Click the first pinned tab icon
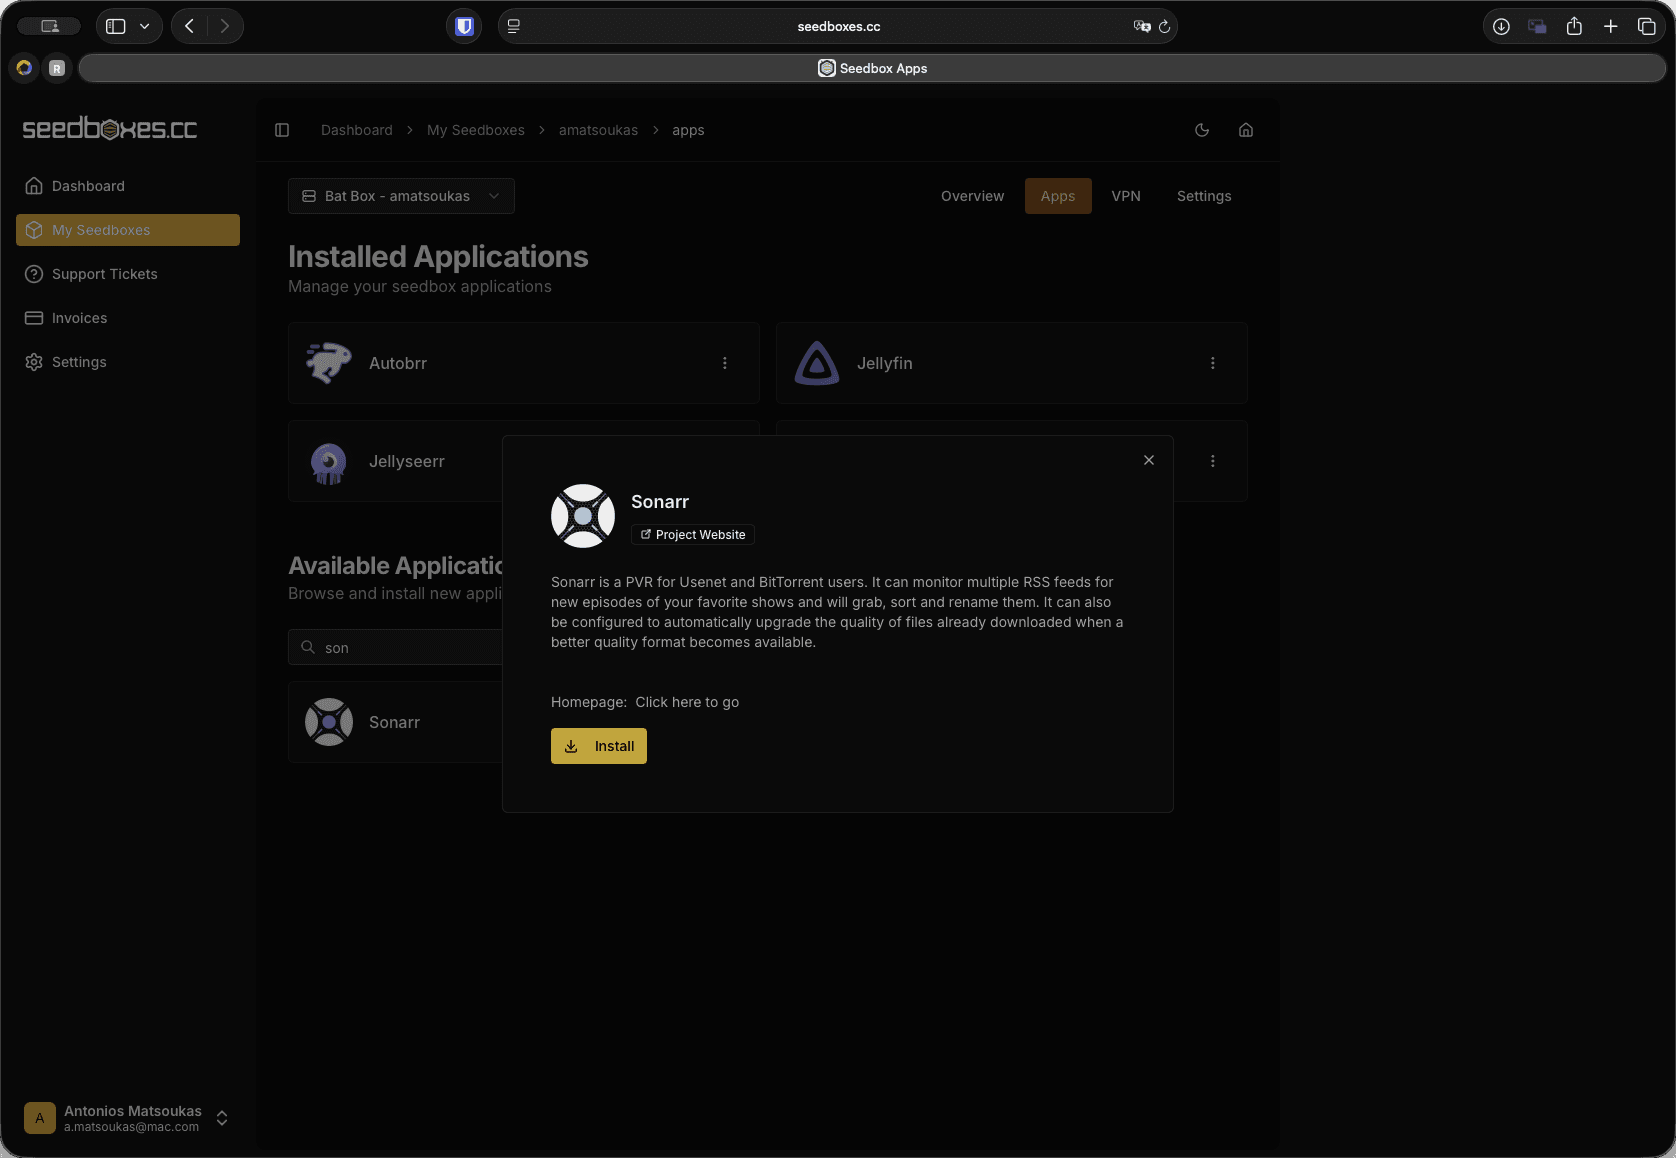The width and height of the screenshot is (1676, 1158). (24, 68)
